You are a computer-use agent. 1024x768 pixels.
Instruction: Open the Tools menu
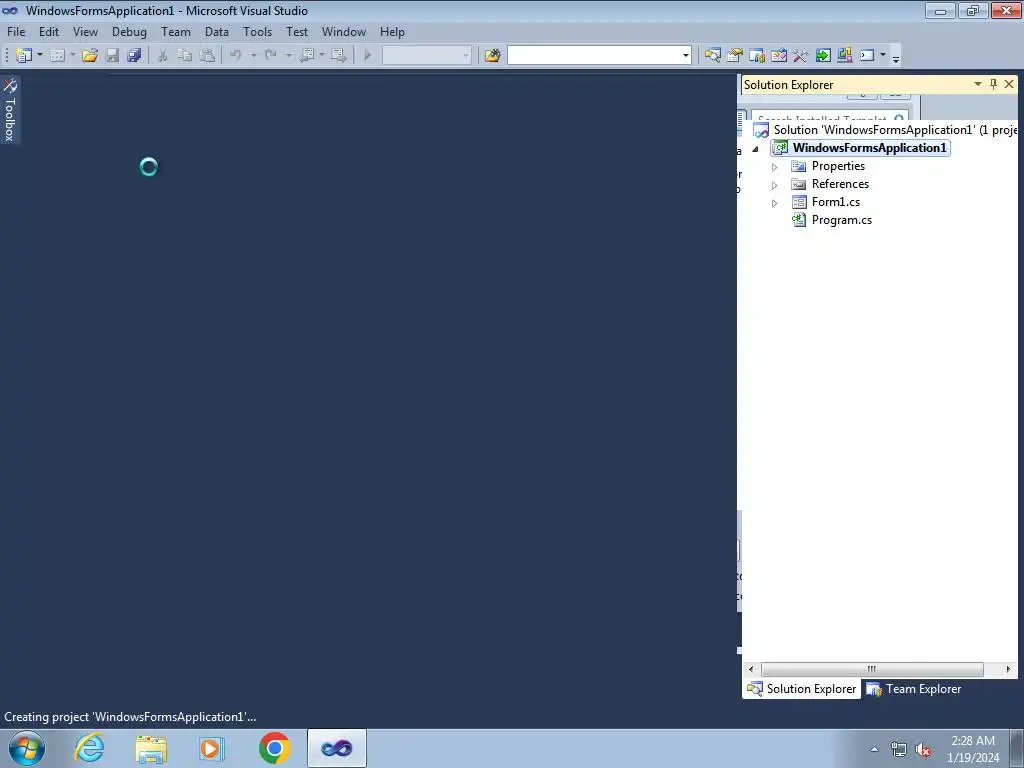(x=257, y=32)
